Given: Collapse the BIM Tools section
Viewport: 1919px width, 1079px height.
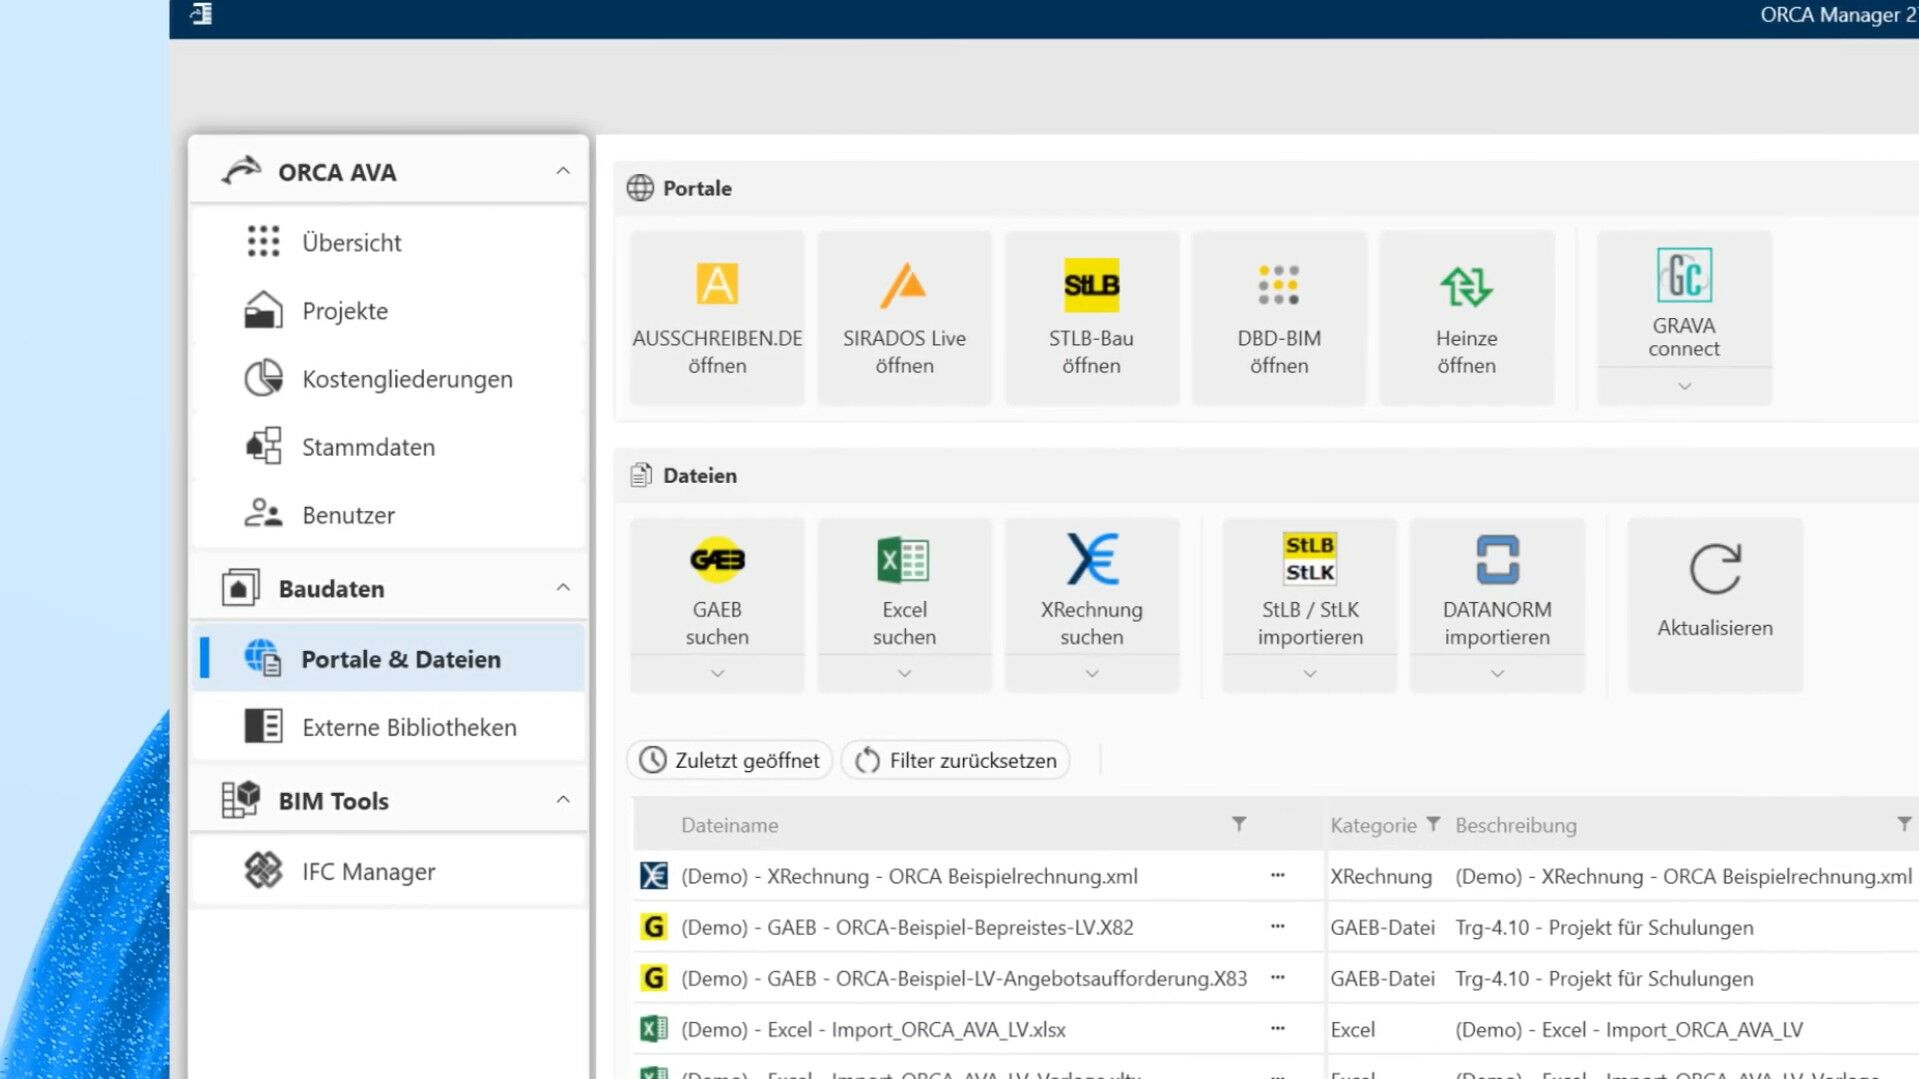Looking at the screenshot, I should [x=563, y=799].
